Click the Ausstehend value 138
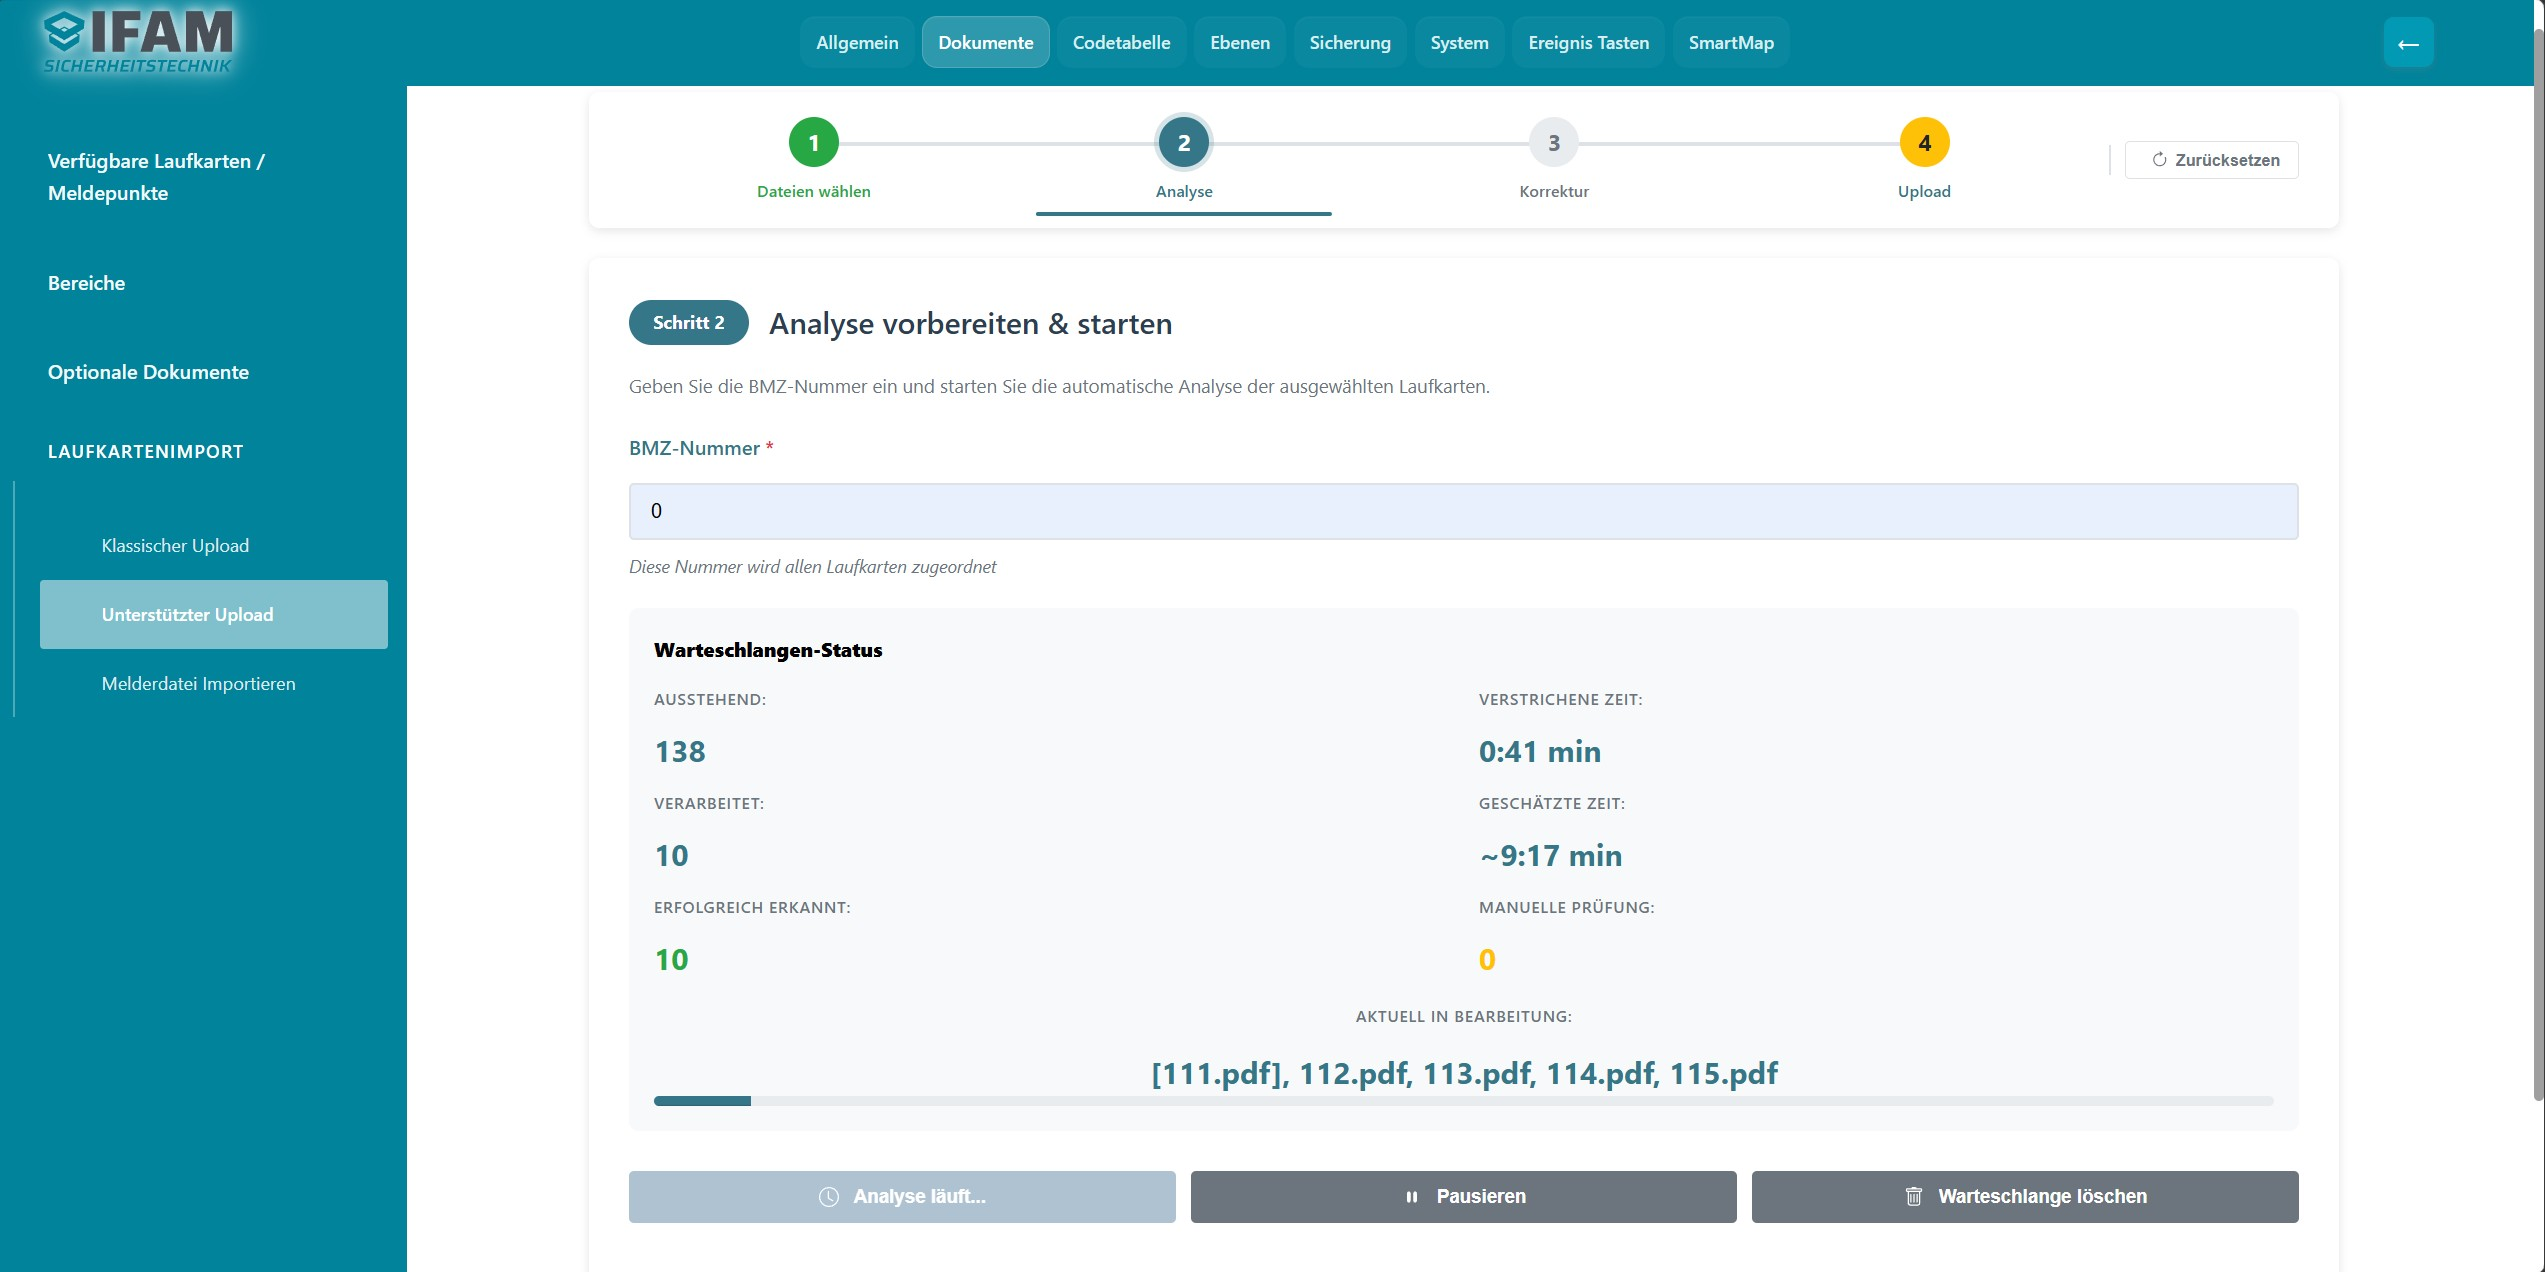 [680, 752]
